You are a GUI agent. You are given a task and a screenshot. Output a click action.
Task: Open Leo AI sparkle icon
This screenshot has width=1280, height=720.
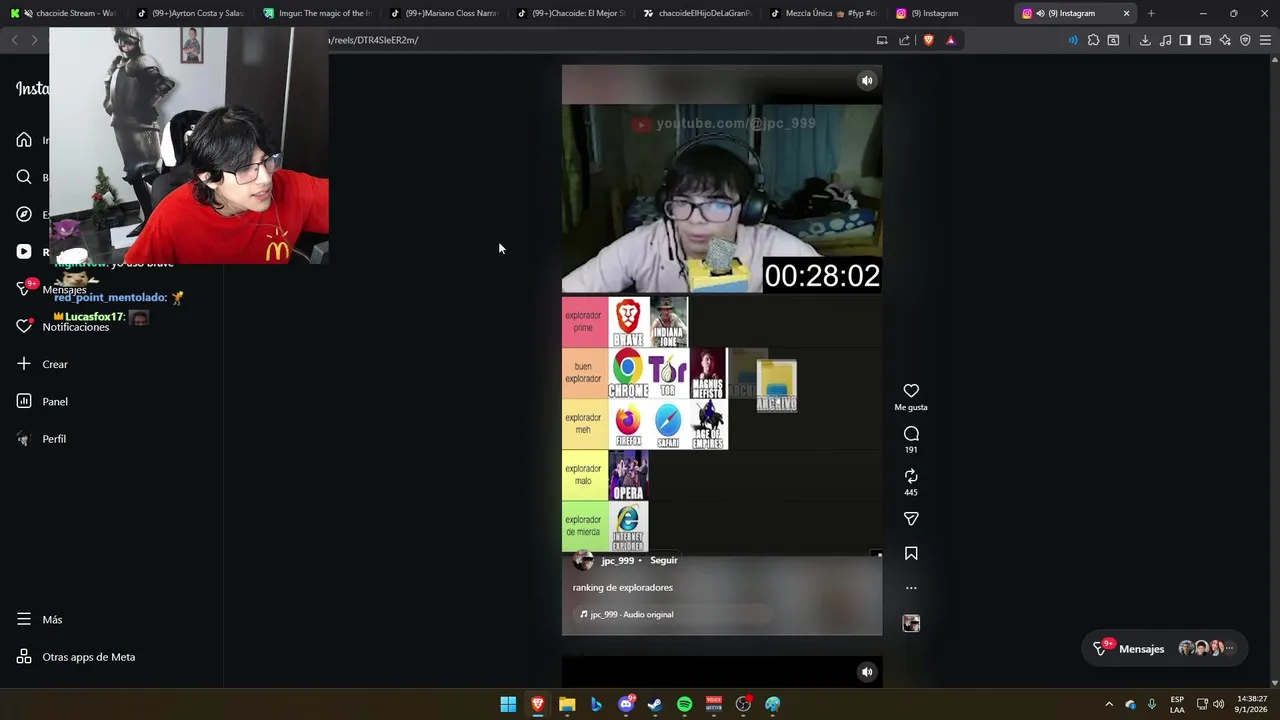point(1225,40)
